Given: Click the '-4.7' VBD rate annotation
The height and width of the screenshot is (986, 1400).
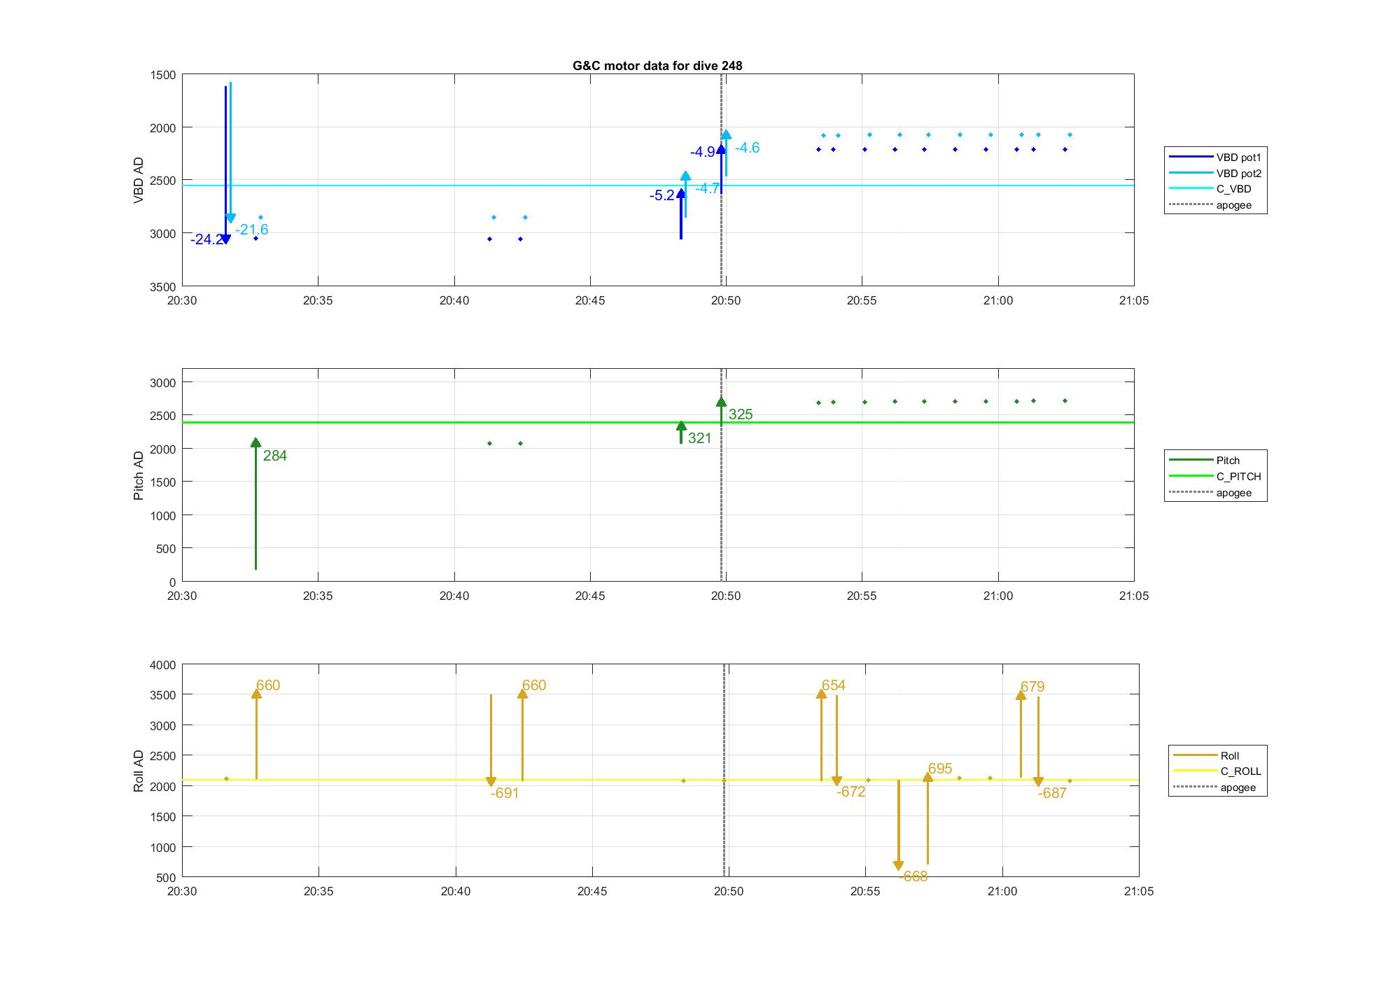Looking at the screenshot, I should click(x=707, y=188).
